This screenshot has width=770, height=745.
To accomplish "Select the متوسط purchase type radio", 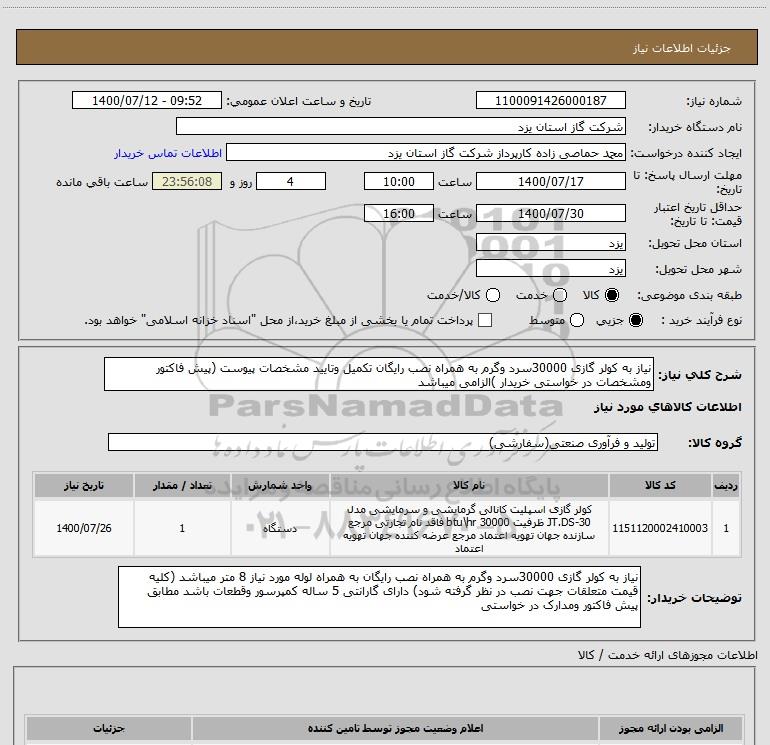I will [577, 320].
